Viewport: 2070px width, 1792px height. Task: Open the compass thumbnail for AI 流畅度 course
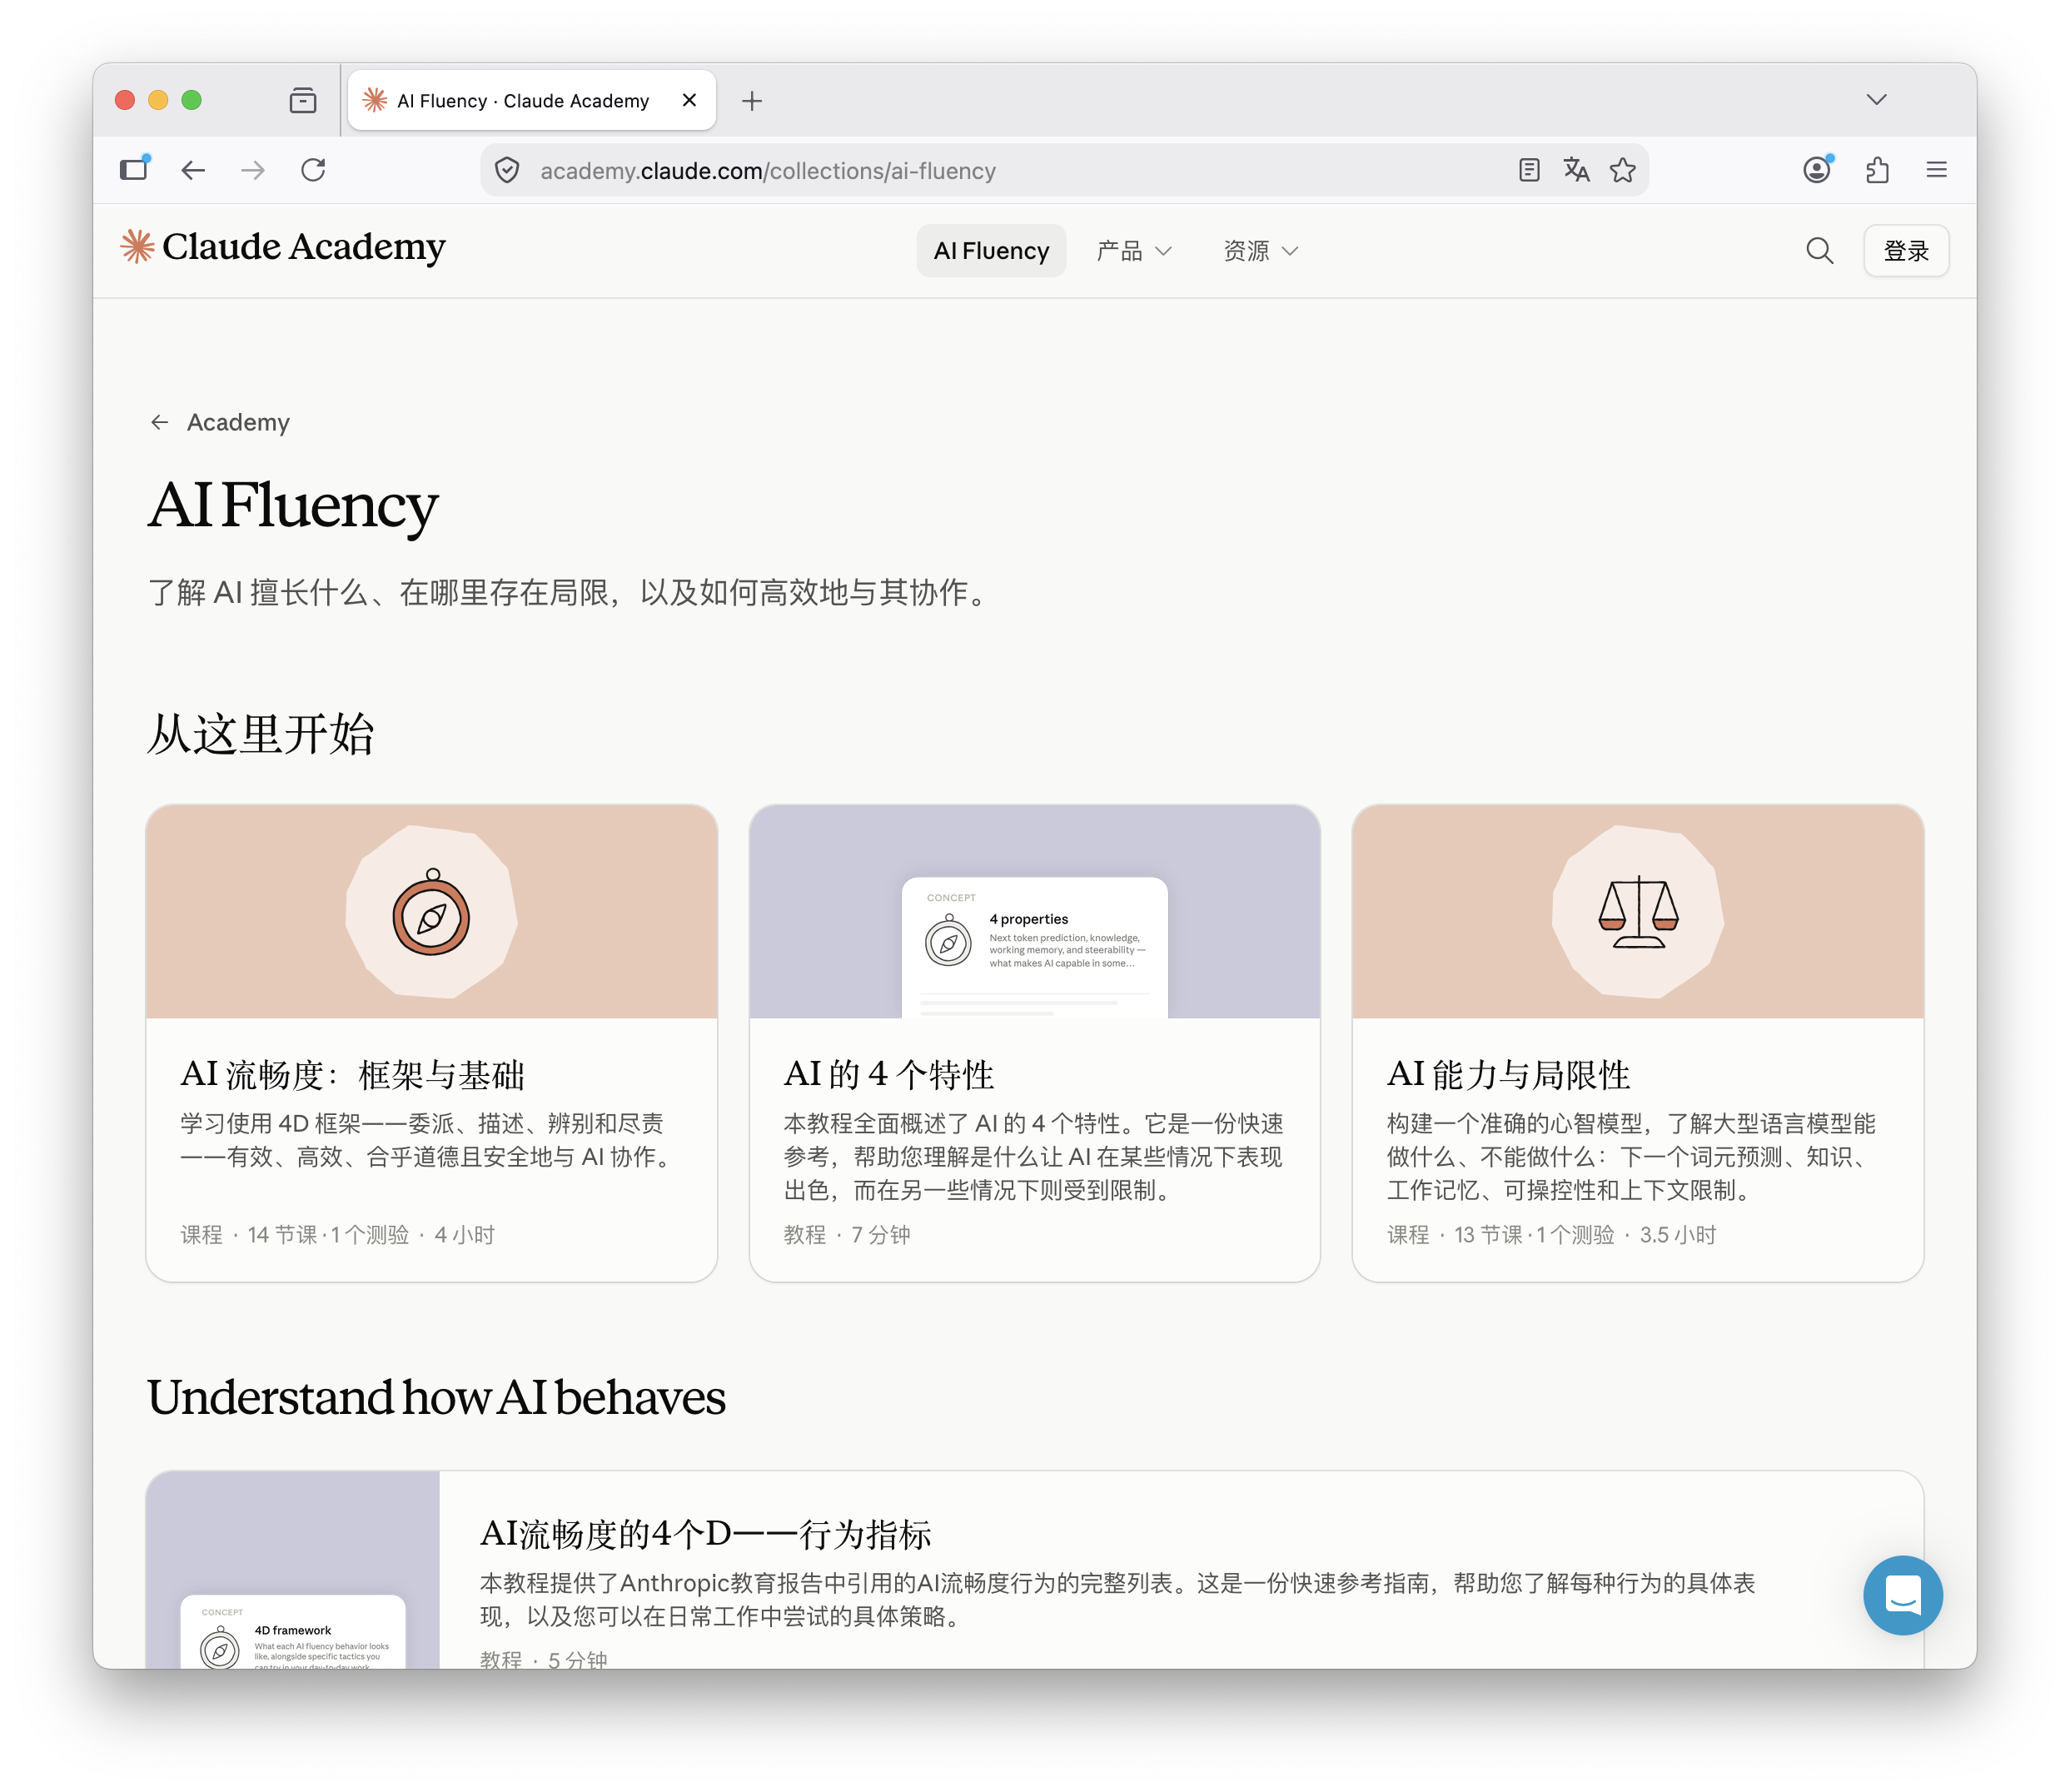(x=431, y=912)
